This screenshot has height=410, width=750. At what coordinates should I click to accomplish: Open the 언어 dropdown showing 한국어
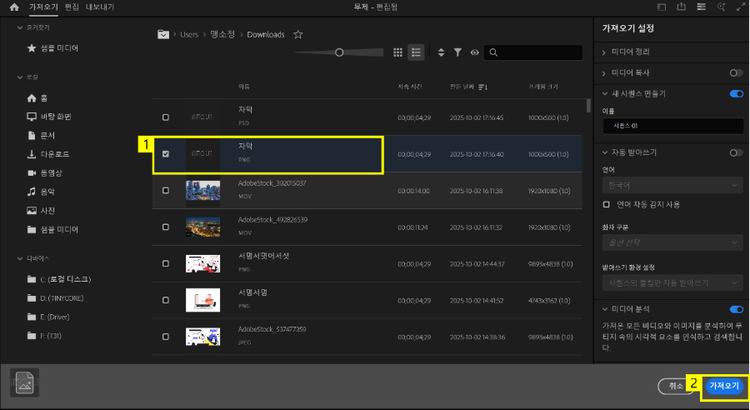tap(673, 185)
